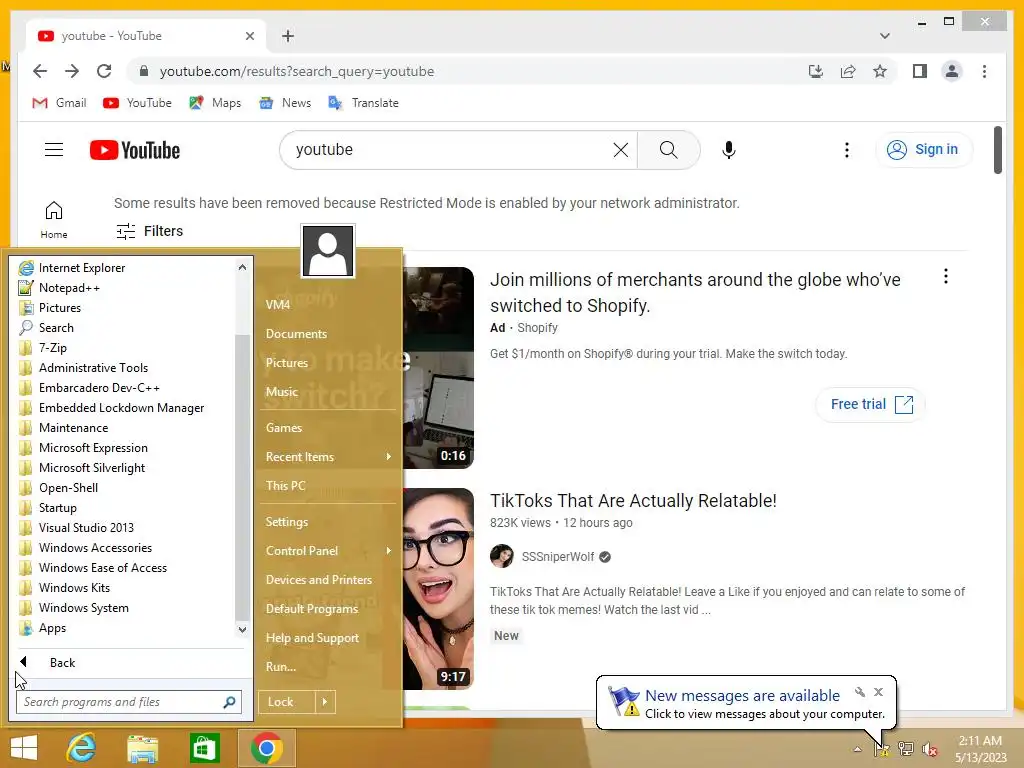Click the muted volume tray icon
The width and height of the screenshot is (1024, 768).
929,749
